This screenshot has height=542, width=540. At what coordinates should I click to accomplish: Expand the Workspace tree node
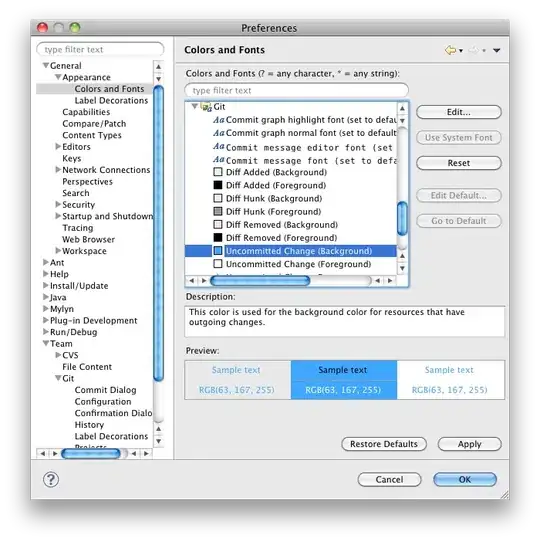58,251
